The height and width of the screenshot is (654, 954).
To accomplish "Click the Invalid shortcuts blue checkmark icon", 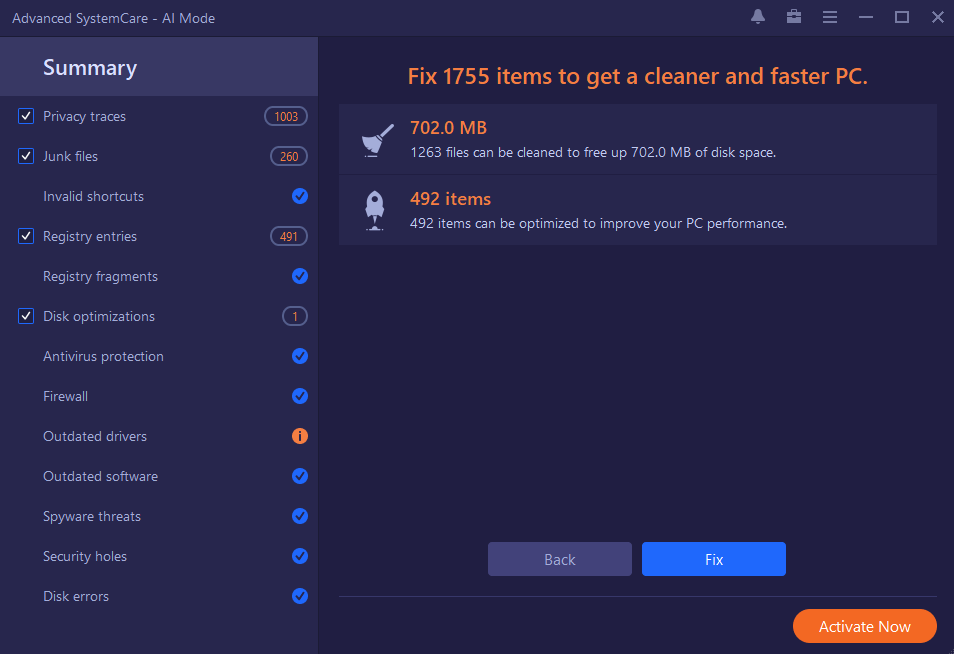I will (x=299, y=196).
